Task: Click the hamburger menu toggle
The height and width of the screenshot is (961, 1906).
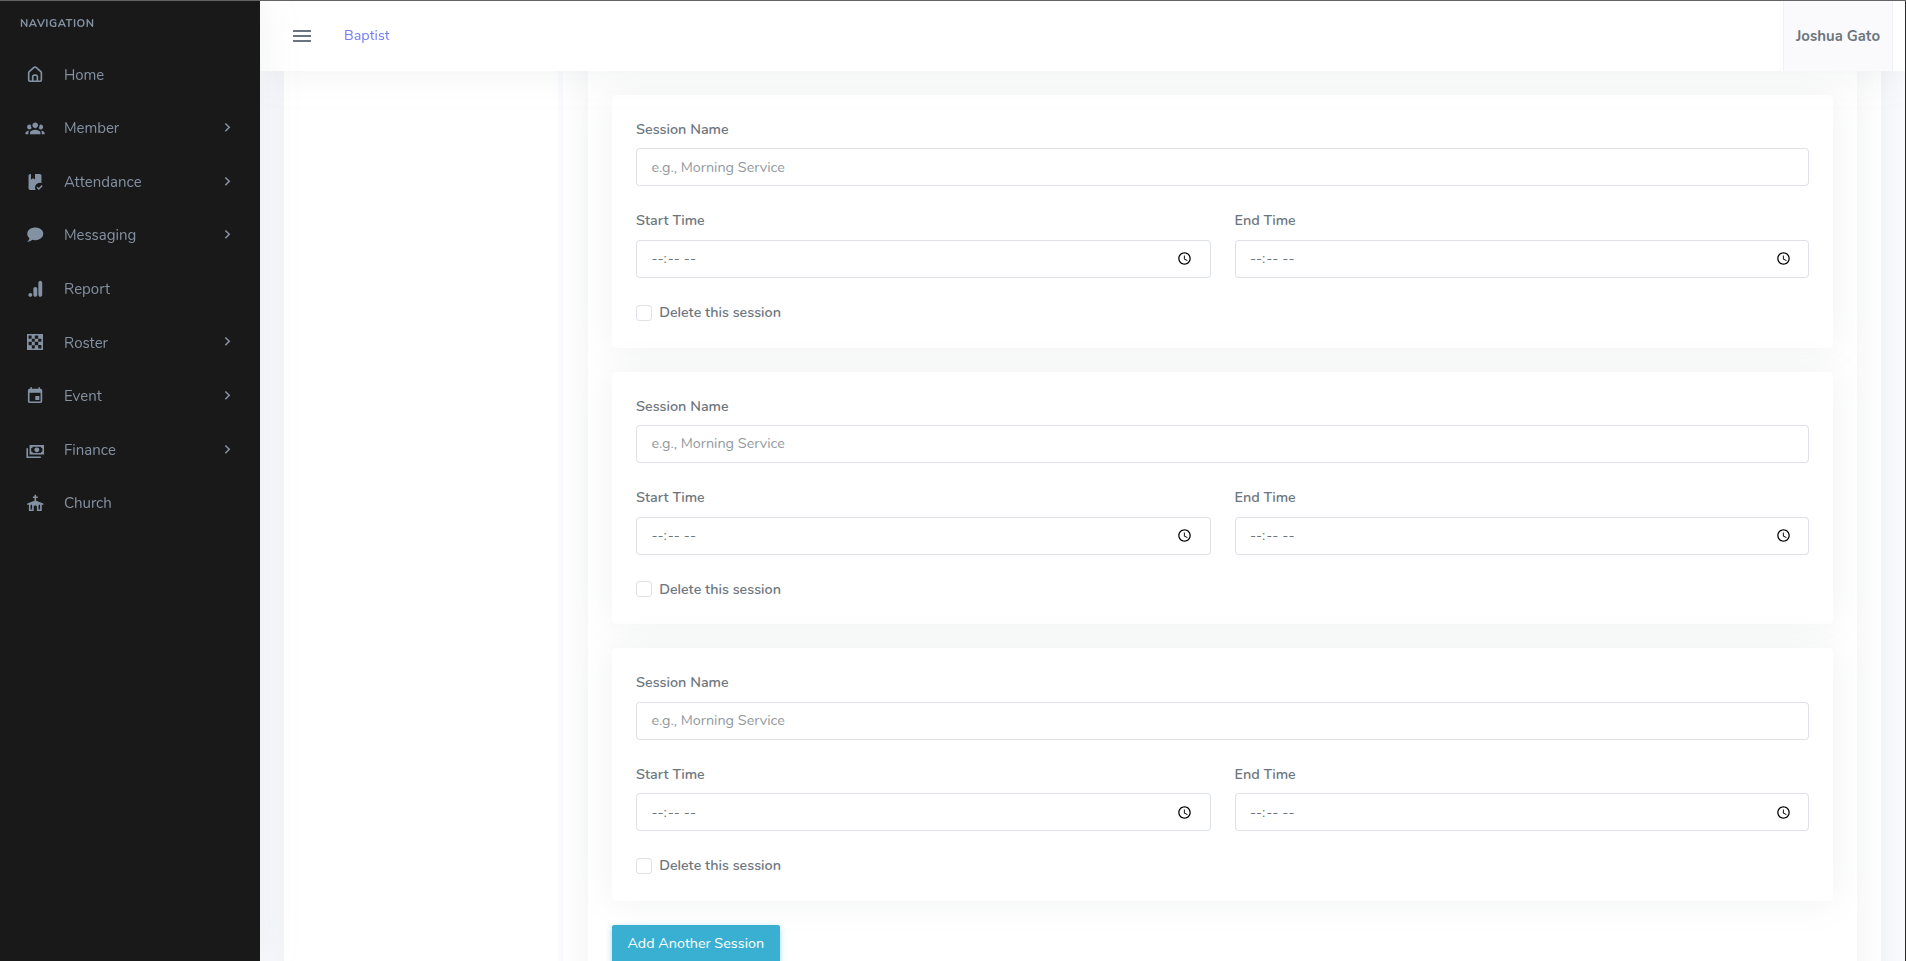Action: pos(302,35)
